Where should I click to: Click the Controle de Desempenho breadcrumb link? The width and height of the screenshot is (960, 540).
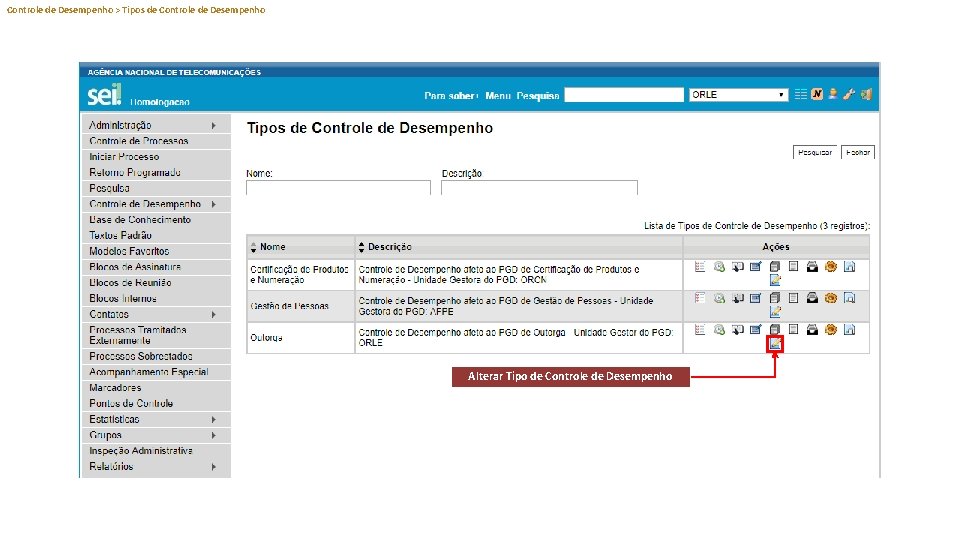pos(59,10)
